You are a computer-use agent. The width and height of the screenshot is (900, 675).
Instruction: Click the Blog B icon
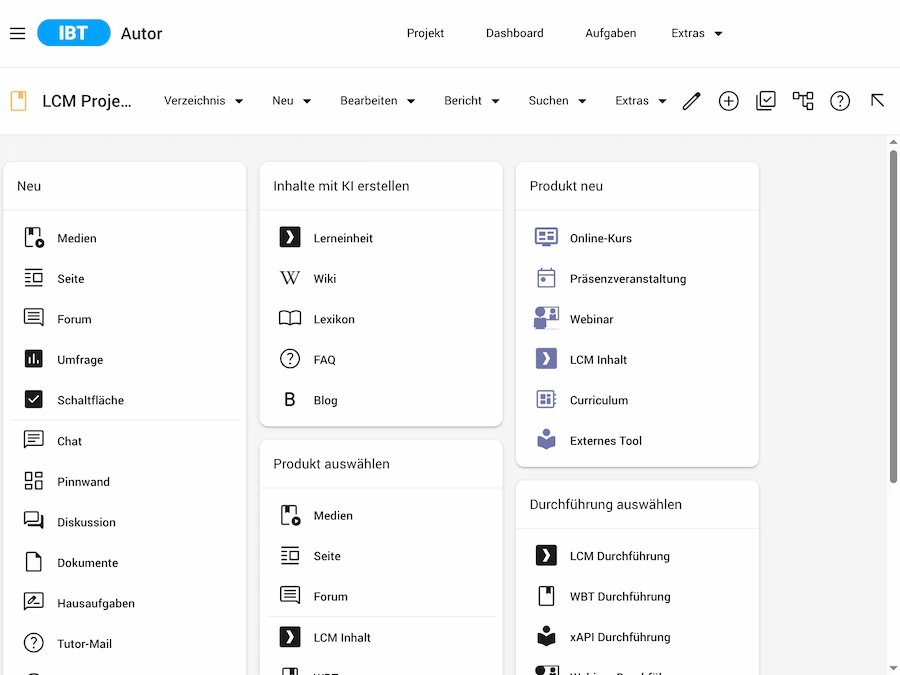[x=290, y=399]
